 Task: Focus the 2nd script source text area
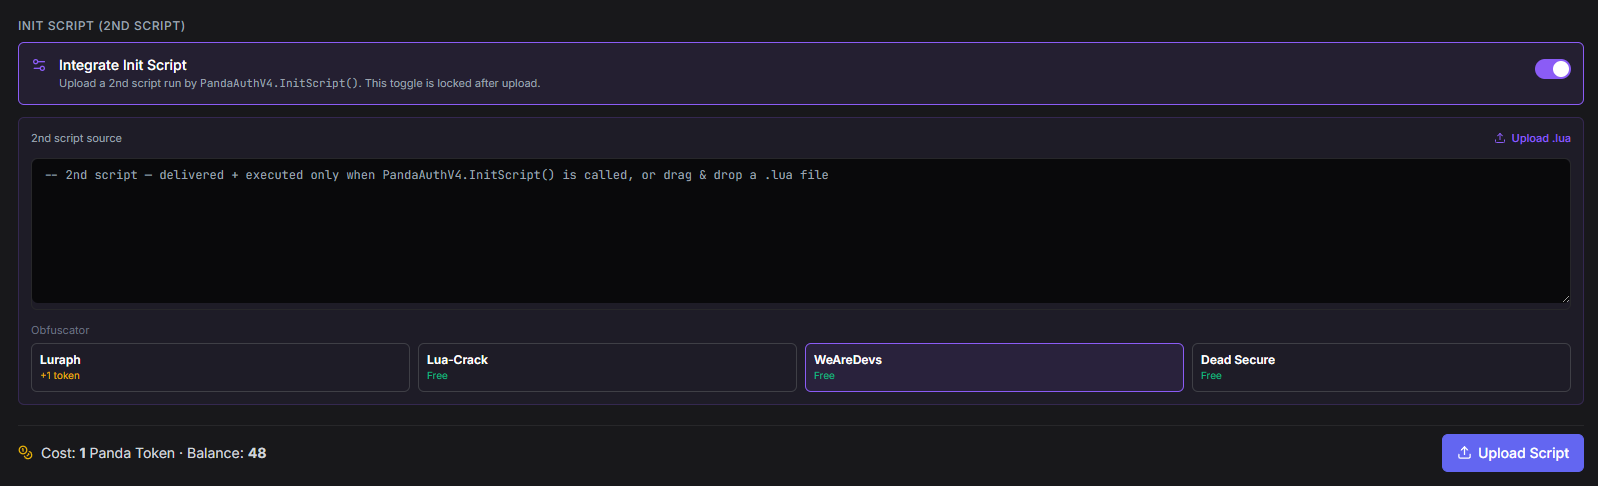800,231
